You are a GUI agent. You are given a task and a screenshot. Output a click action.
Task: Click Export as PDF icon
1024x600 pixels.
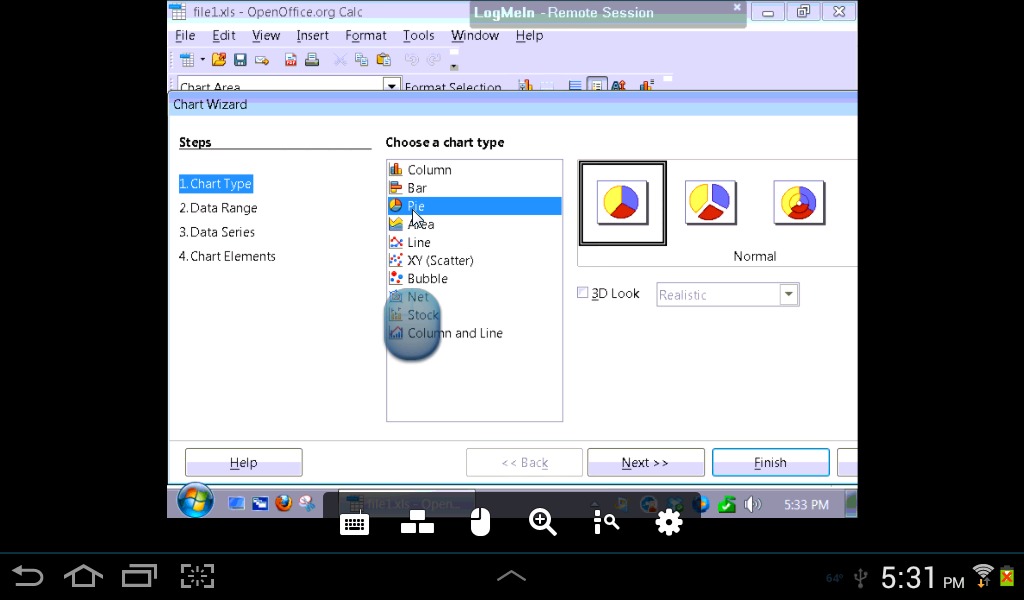click(x=291, y=60)
